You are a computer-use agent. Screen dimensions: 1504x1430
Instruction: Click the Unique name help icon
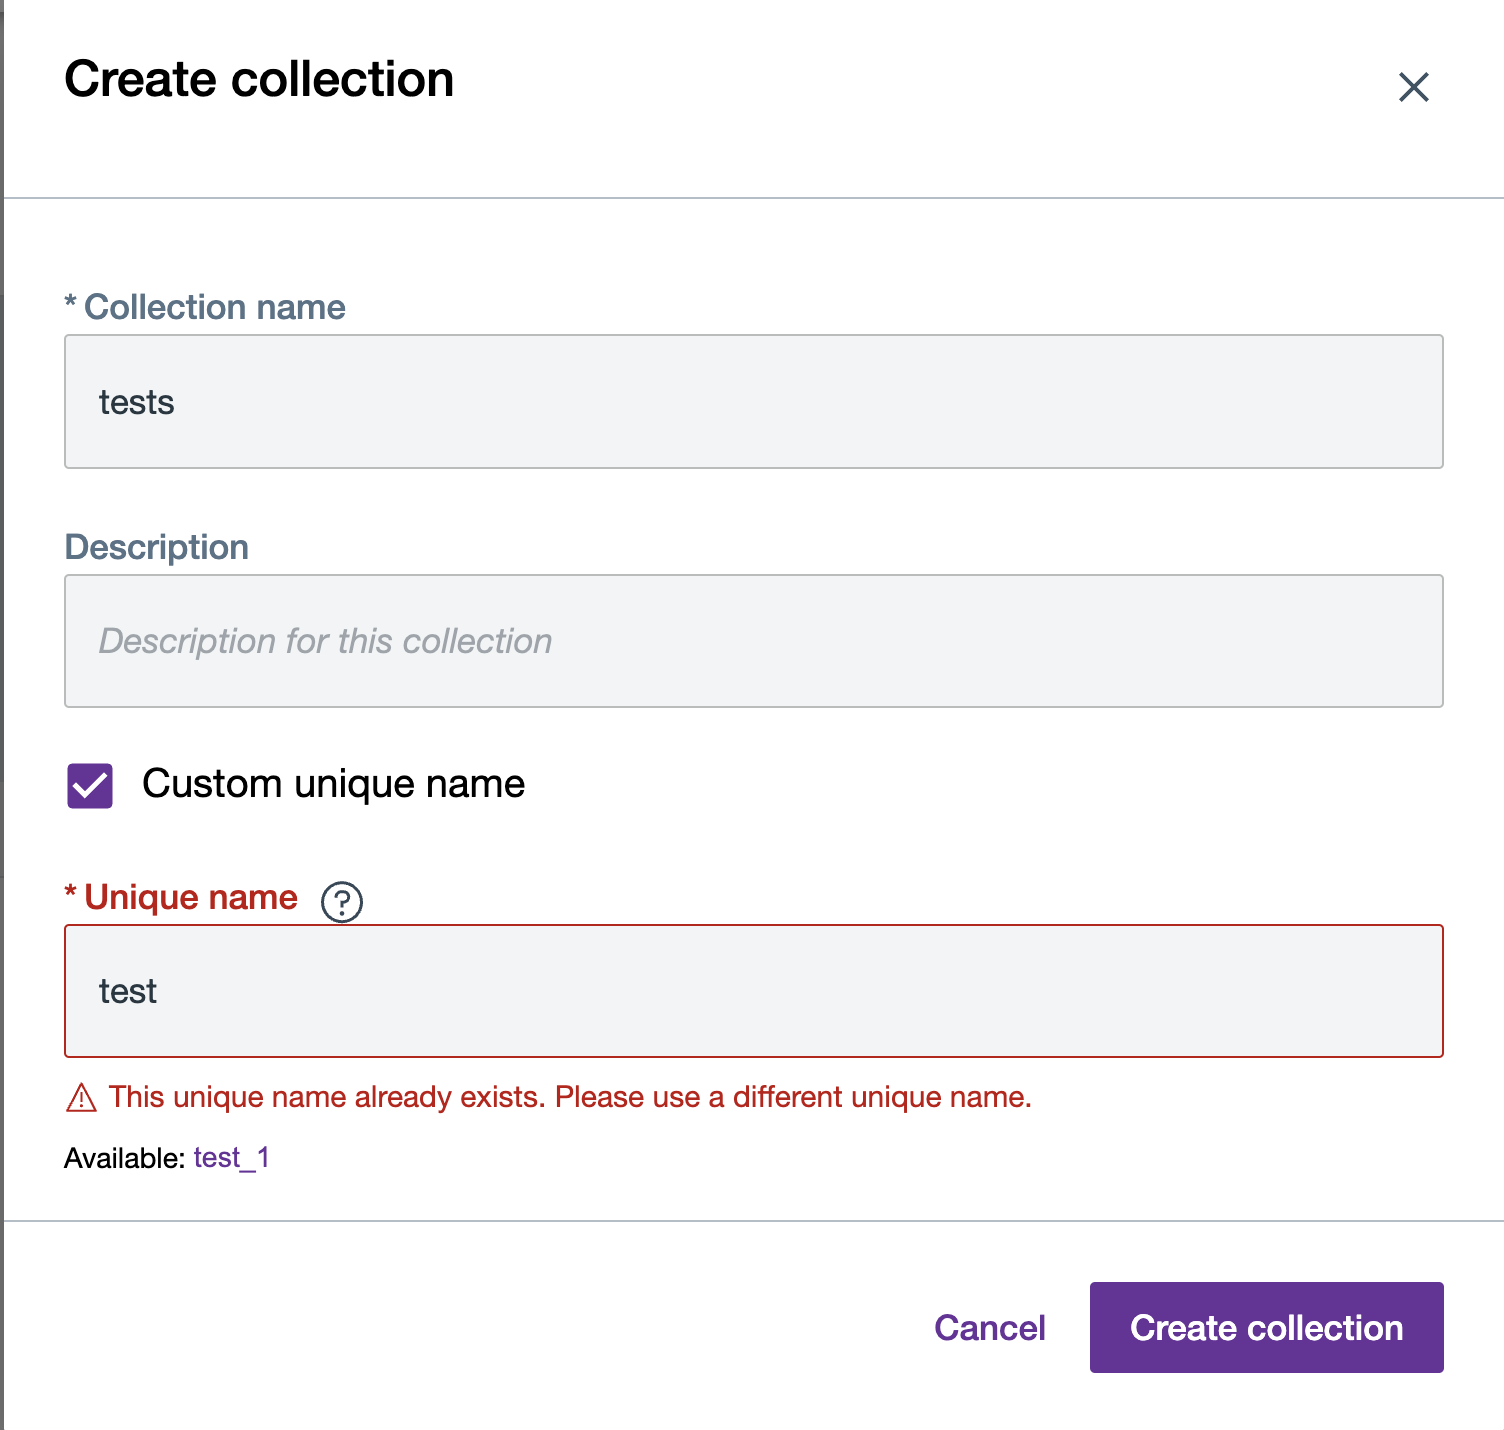[342, 901]
